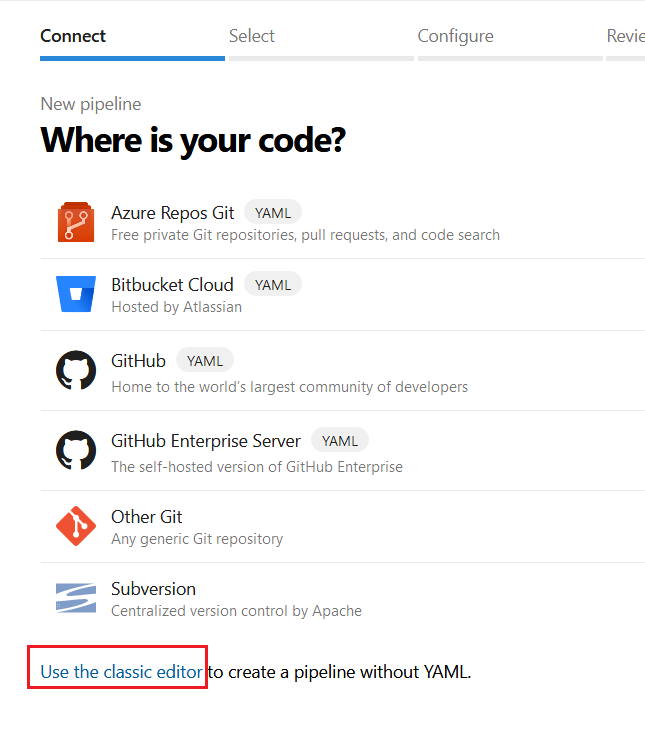The height and width of the screenshot is (742, 645).
Task: Click the YAML badge beside Azure Repos Git
Action: pyautogui.click(x=273, y=213)
